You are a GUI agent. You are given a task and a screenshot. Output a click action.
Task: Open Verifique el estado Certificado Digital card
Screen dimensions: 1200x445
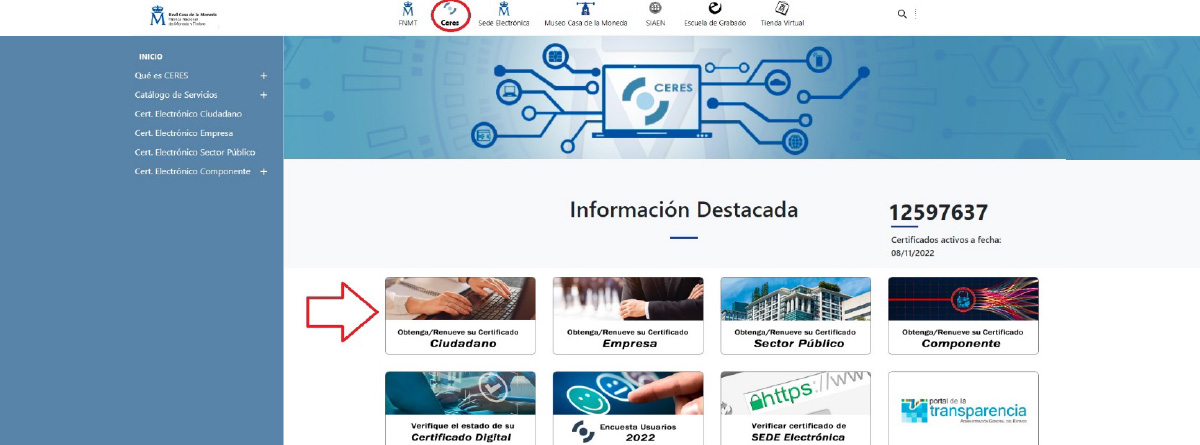(x=461, y=408)
